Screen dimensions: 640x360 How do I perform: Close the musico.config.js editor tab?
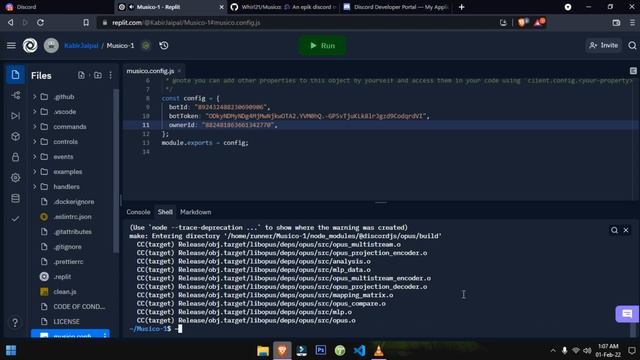coord(179,71)
